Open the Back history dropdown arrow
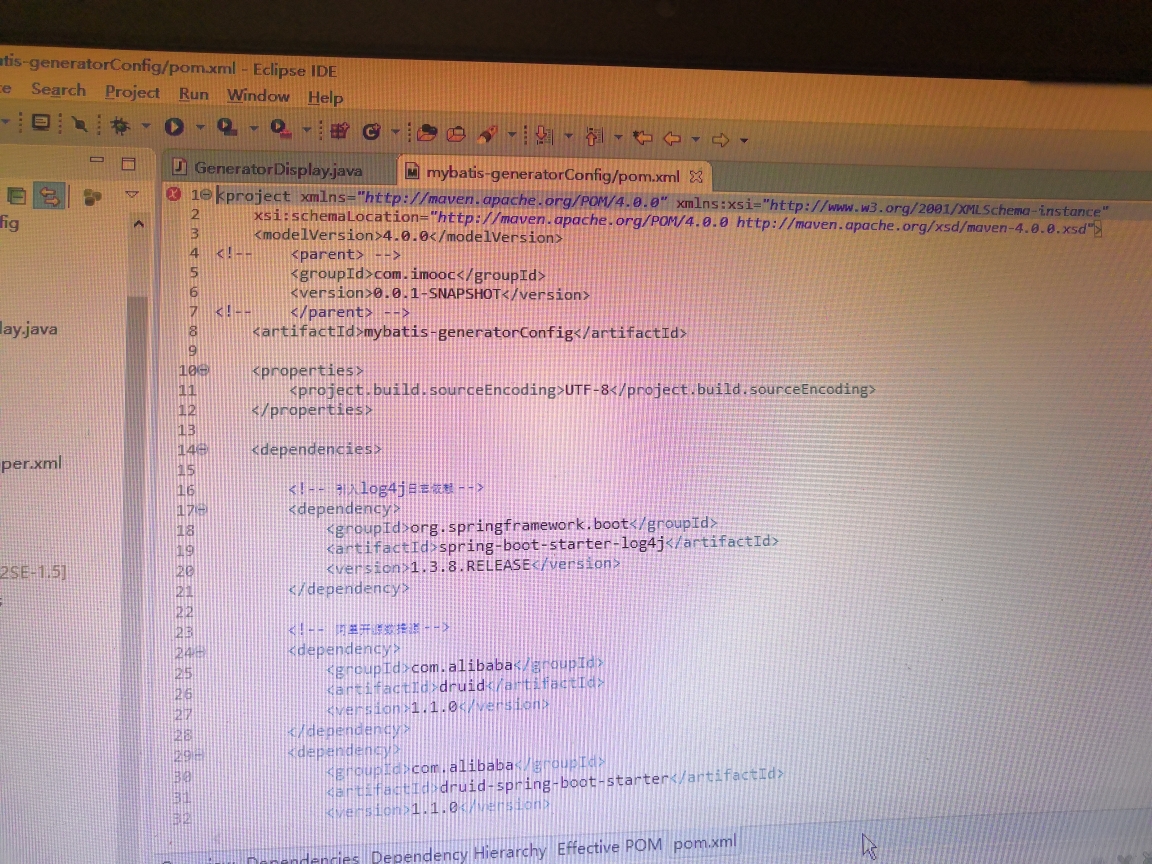 [x=695, y=139]
